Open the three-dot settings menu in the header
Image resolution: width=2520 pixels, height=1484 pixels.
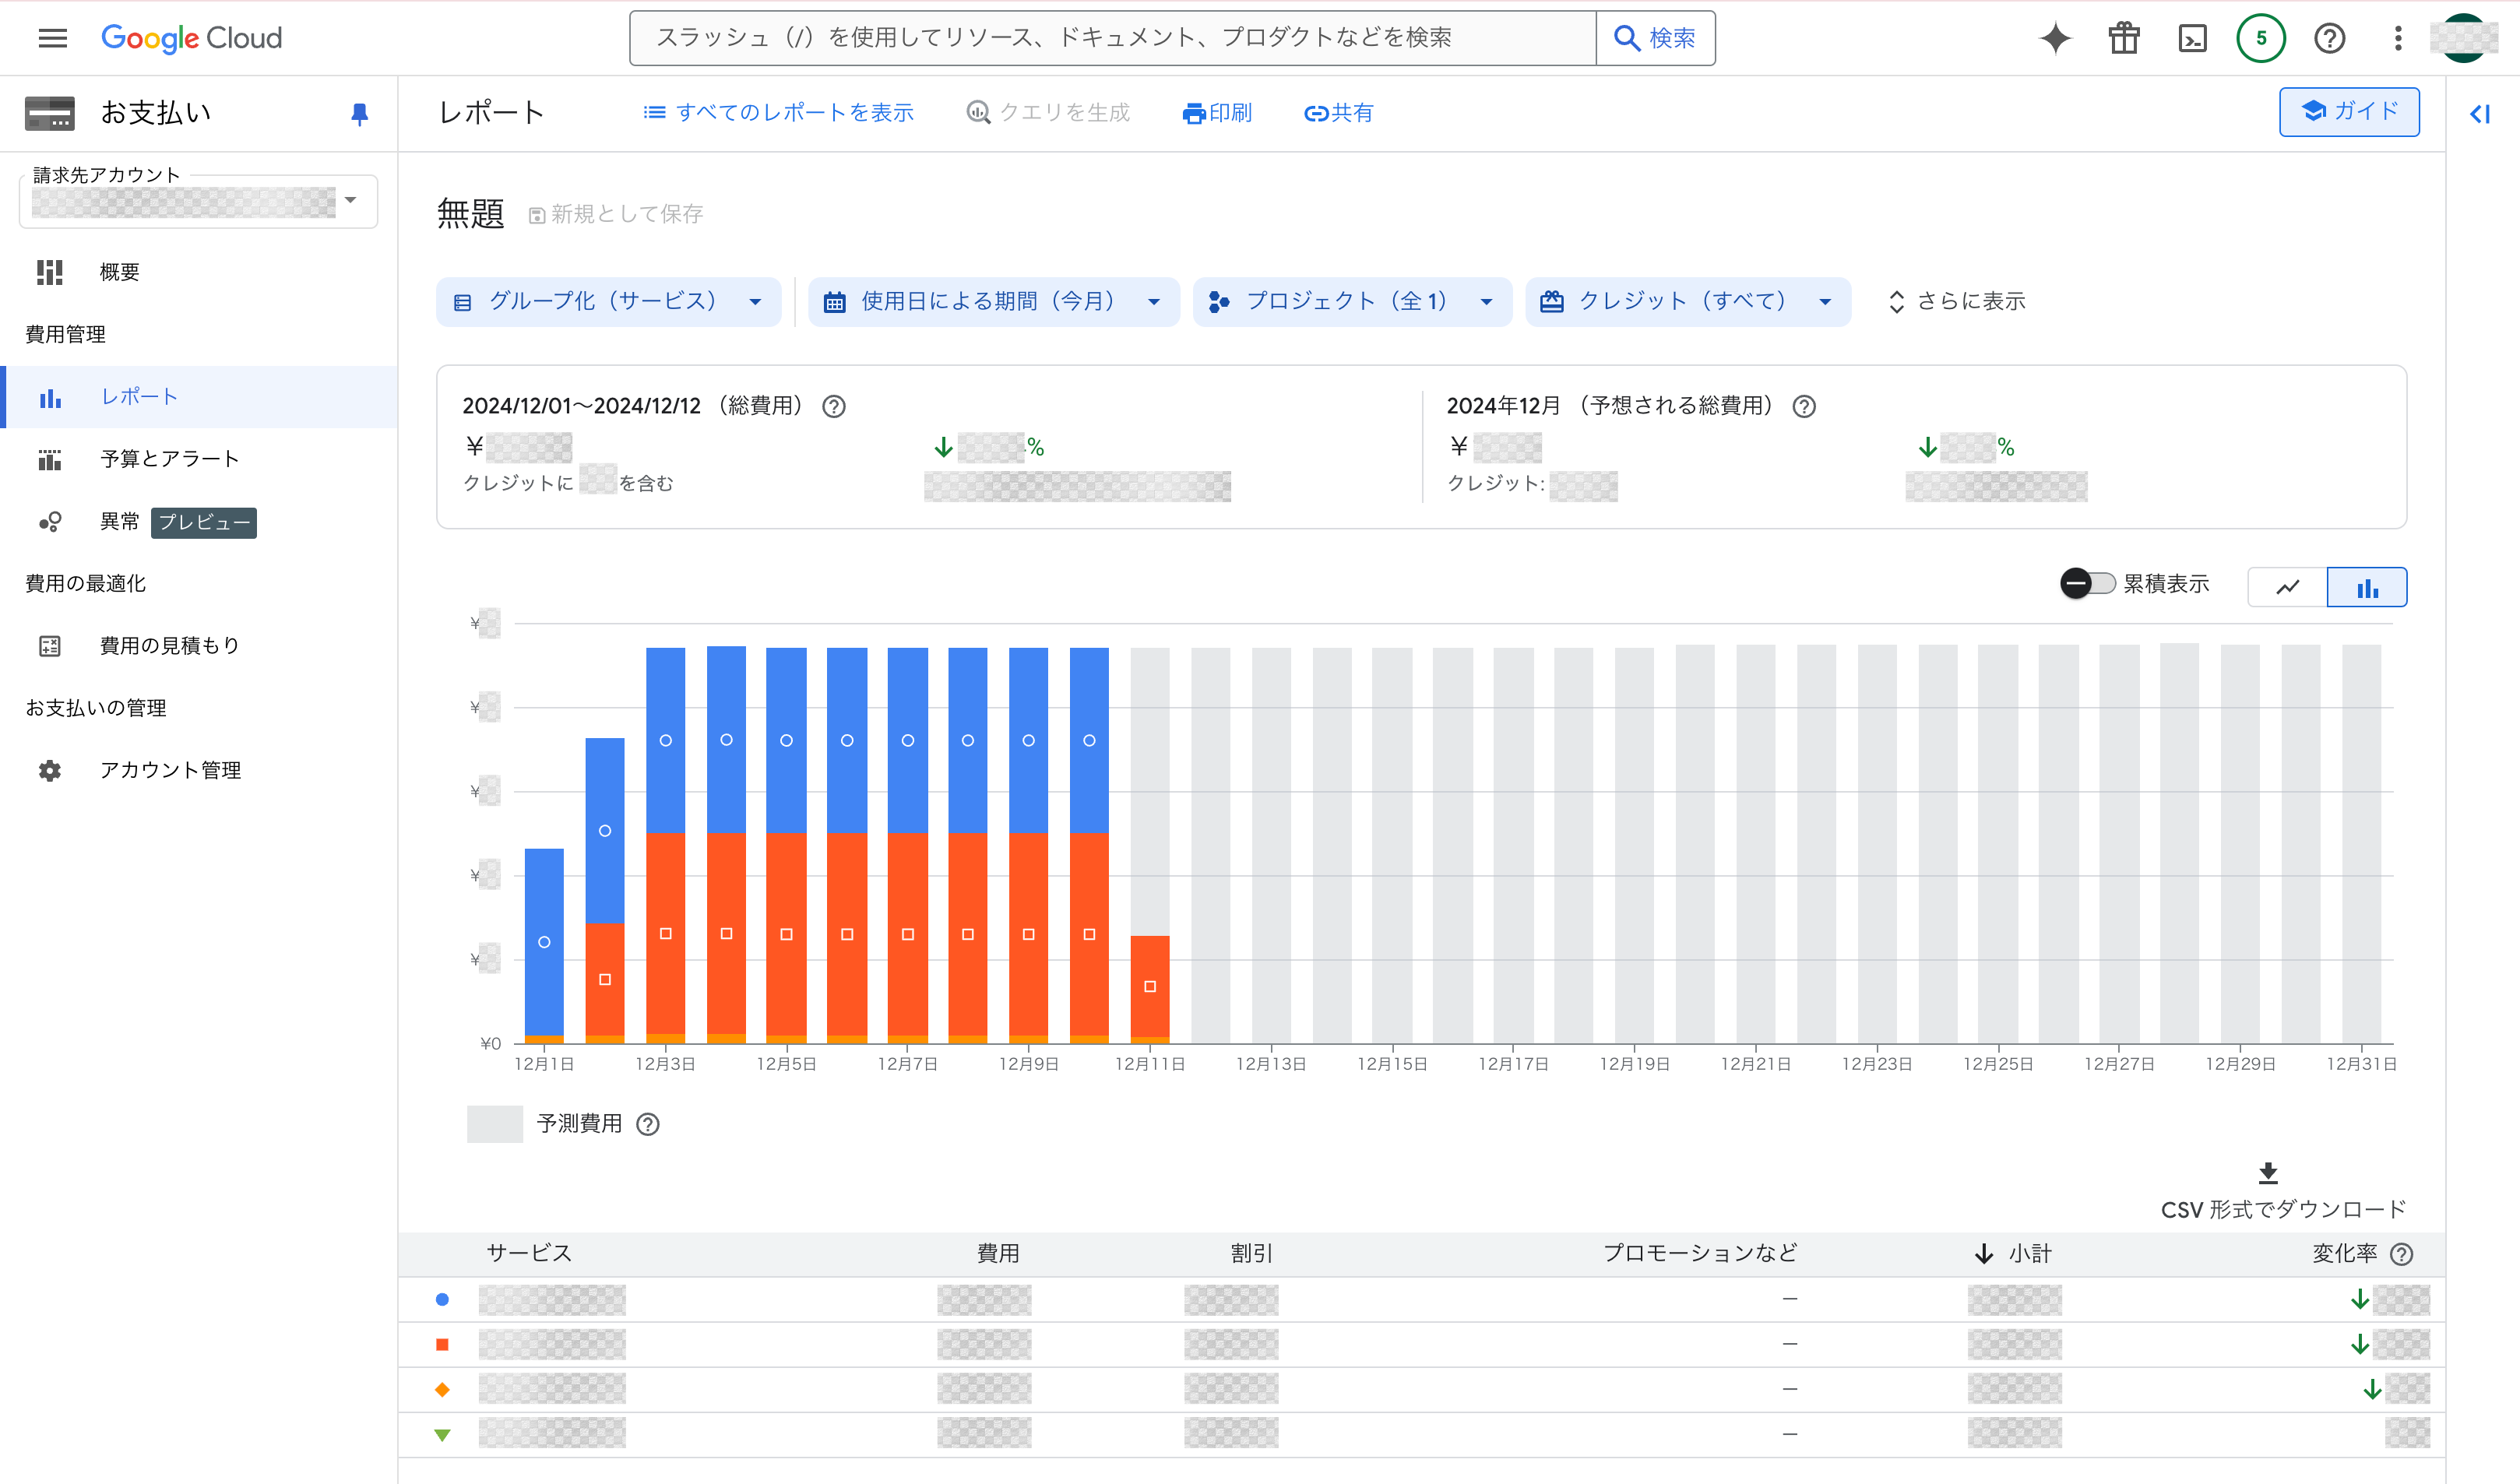pyautogui.click(x=2398, y=38)
